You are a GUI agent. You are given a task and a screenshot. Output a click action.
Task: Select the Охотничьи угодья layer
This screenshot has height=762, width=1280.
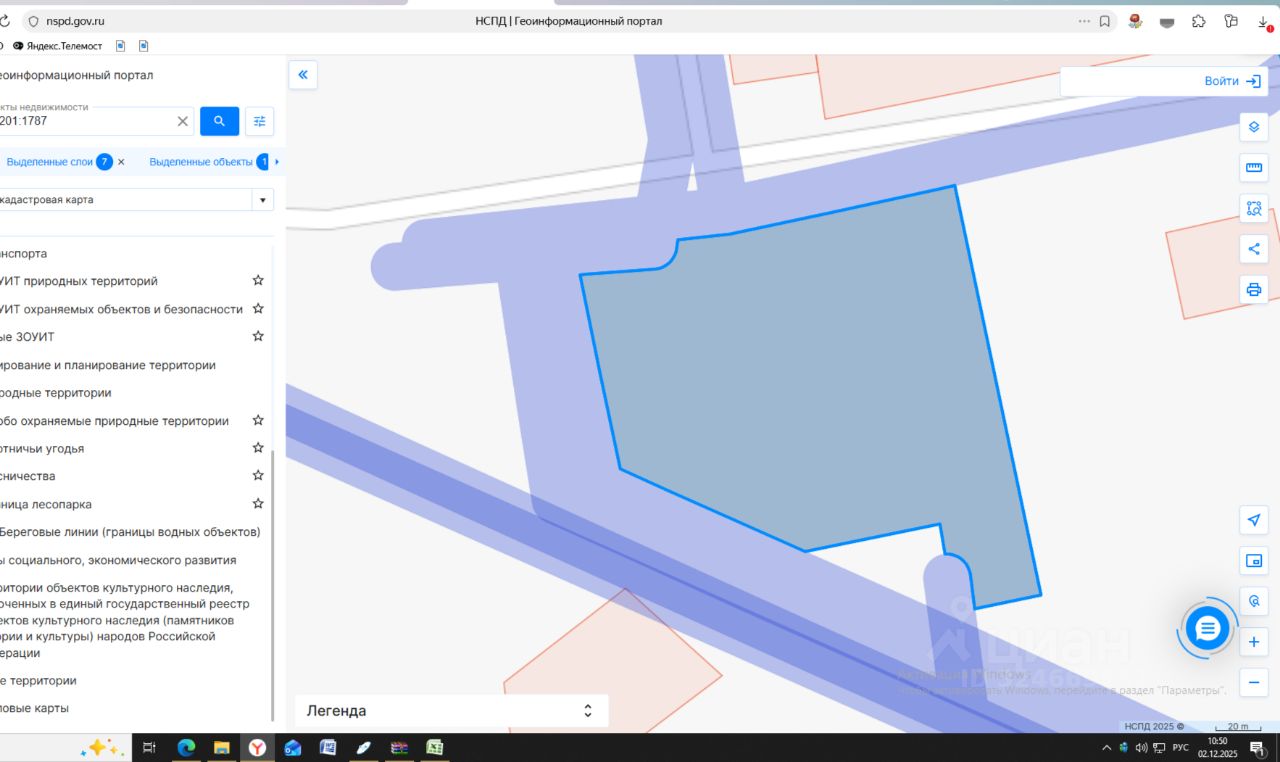coord(42,449)
